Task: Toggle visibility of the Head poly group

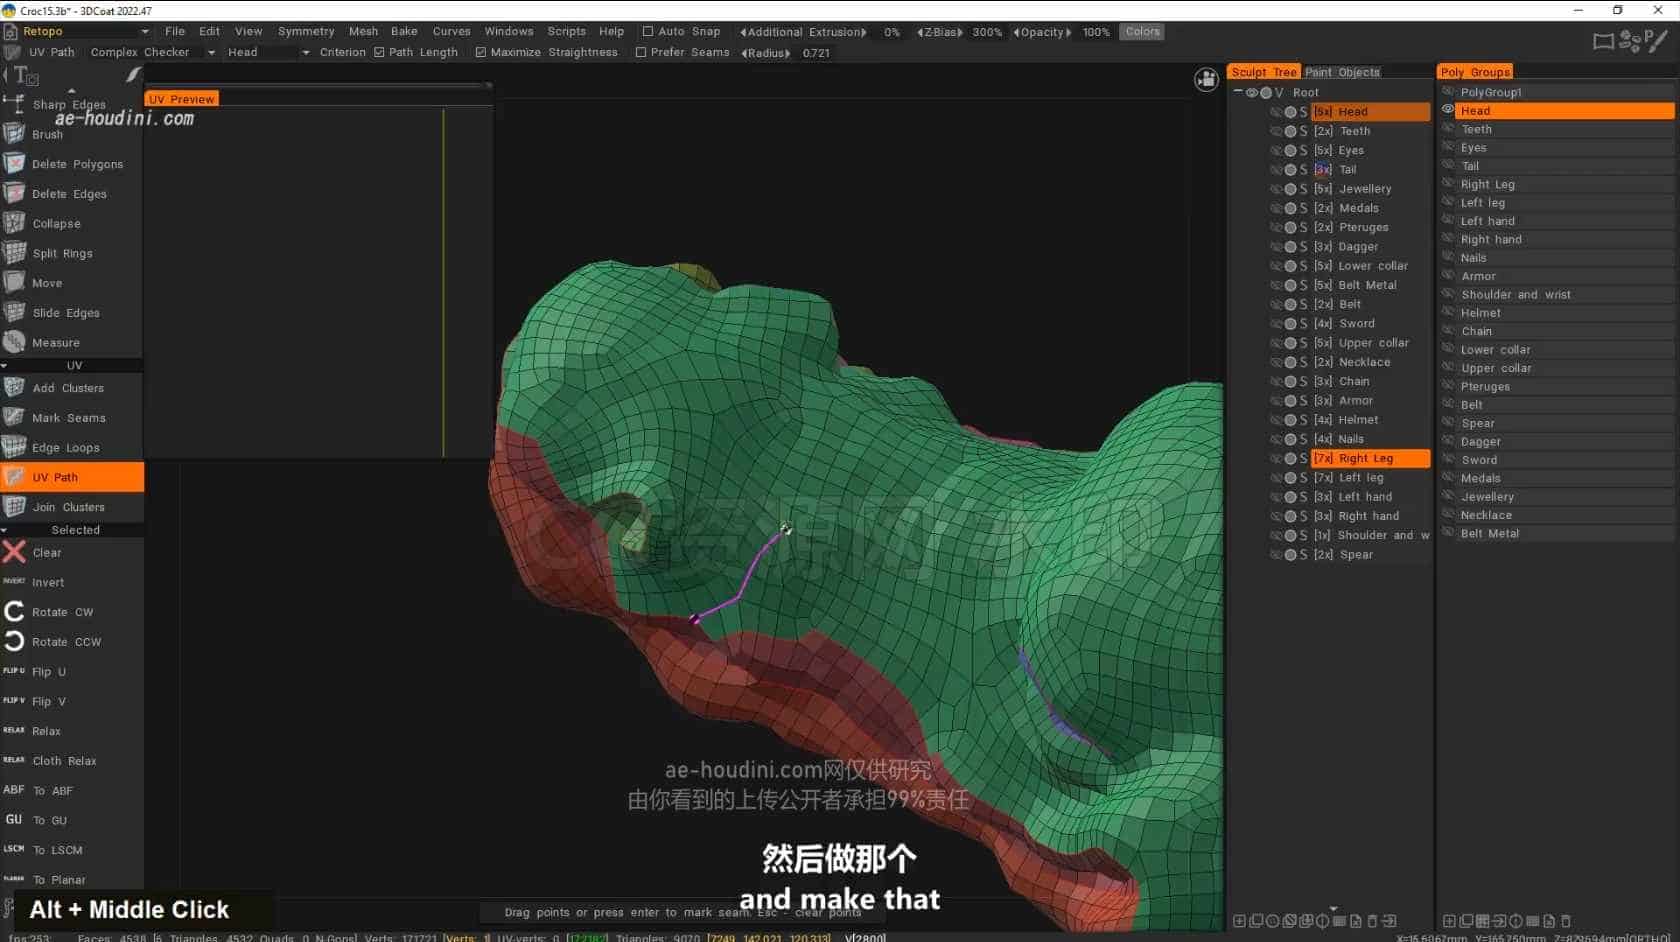Action: pyautogui.click(x=1447, y=110)
